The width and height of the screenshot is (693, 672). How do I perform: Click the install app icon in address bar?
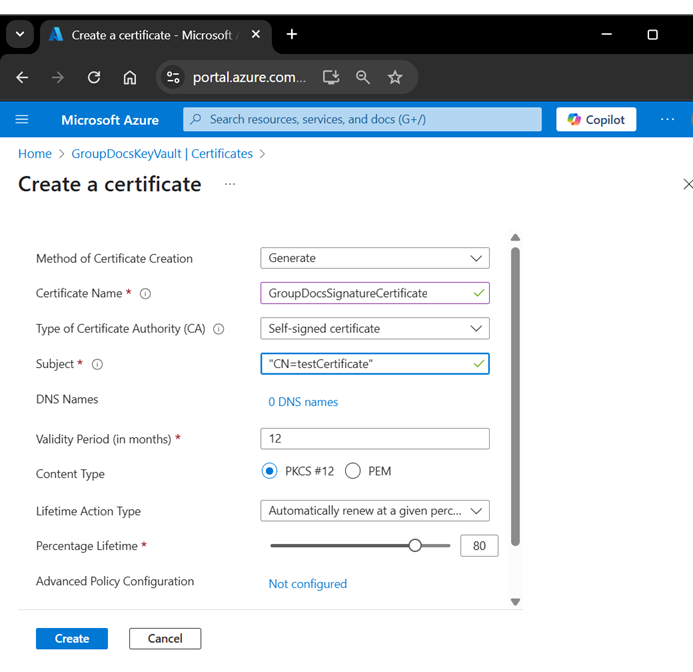coord(331,77)
